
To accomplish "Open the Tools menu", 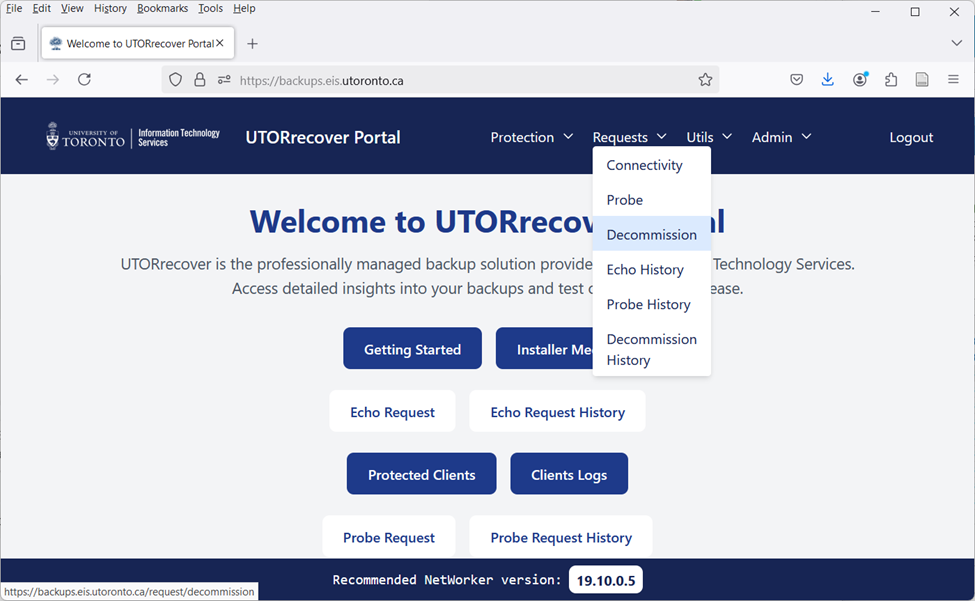I will click(x=210, y=9).
